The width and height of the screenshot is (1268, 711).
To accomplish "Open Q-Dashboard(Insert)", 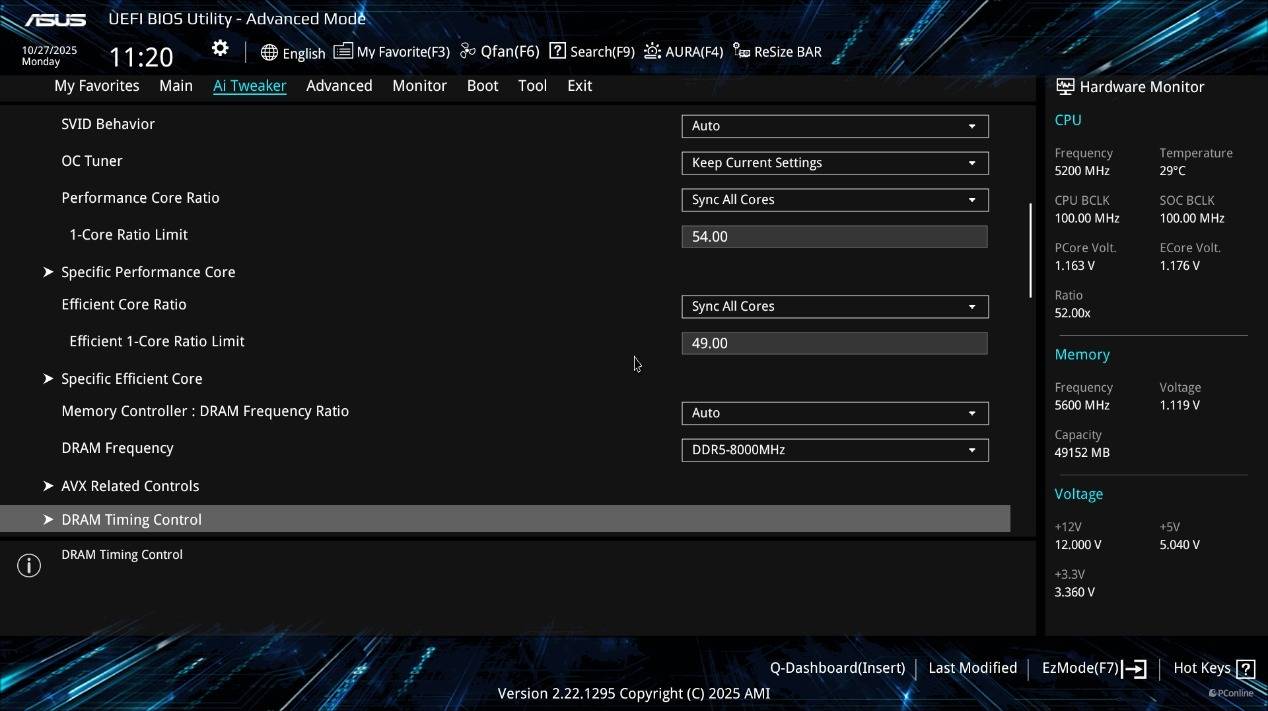I will pyautogui.click(x=837, y=668).
